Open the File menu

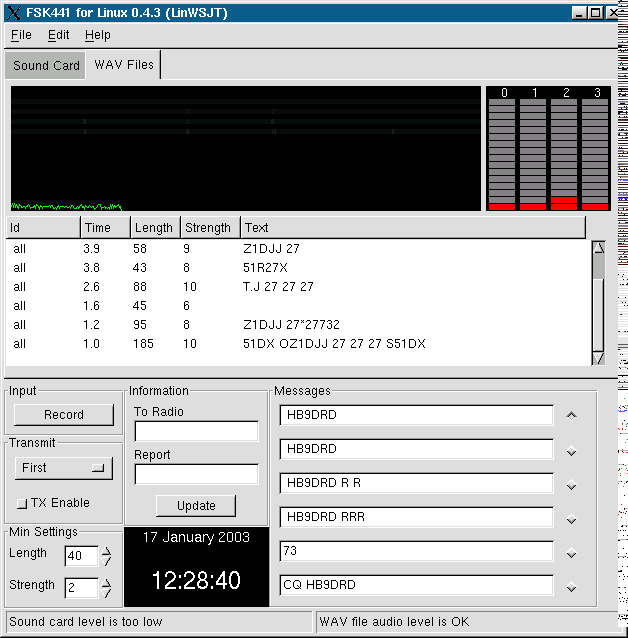(21, 35)
